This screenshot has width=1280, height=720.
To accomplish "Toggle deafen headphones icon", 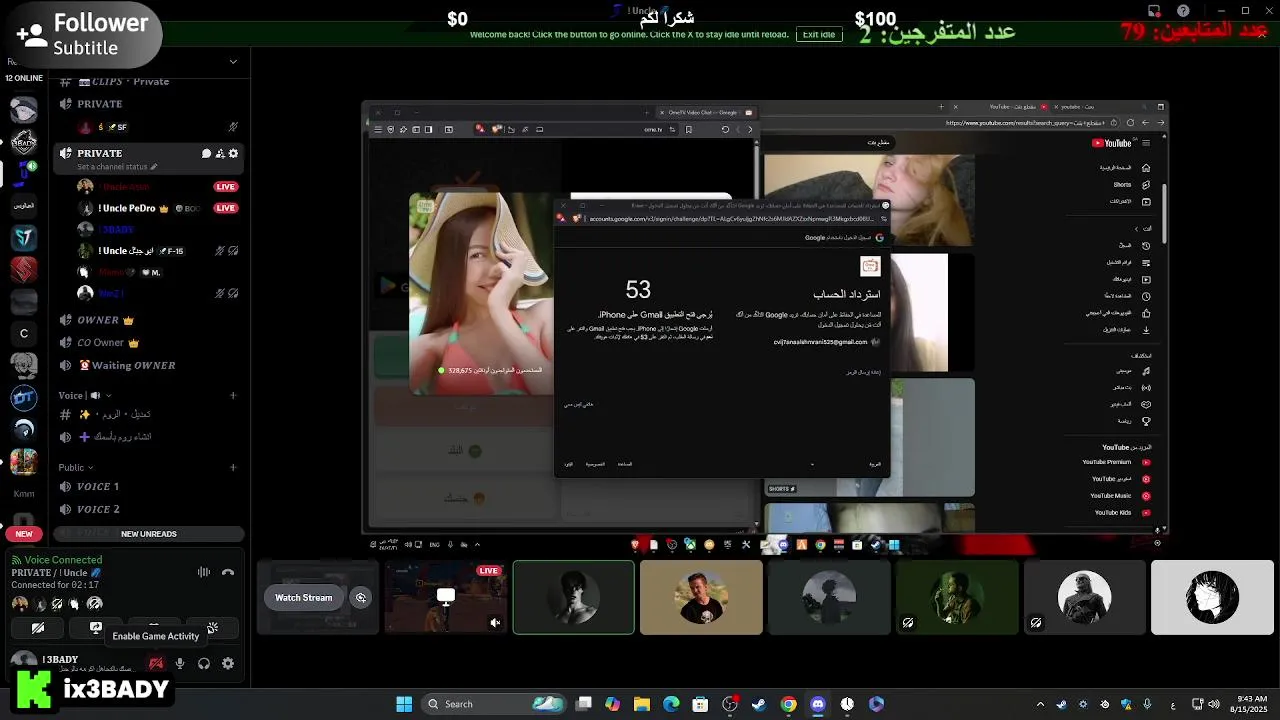I will 204,663.
